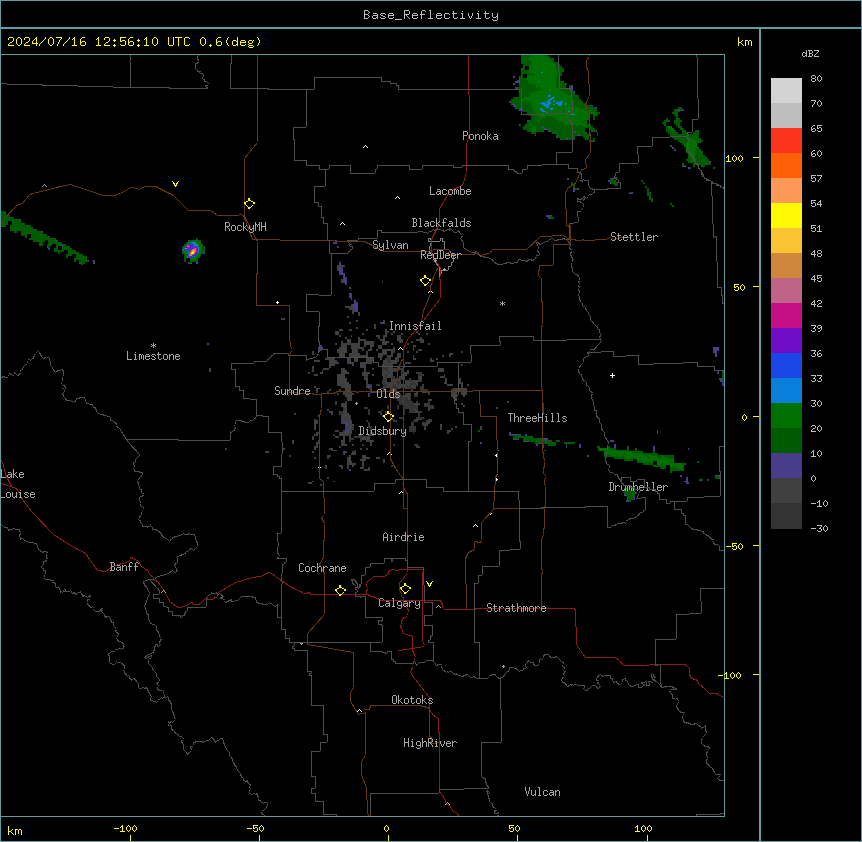Click the Blackfalds city label
The height and width of the screenshot is (842, 862).
point(441,223)
